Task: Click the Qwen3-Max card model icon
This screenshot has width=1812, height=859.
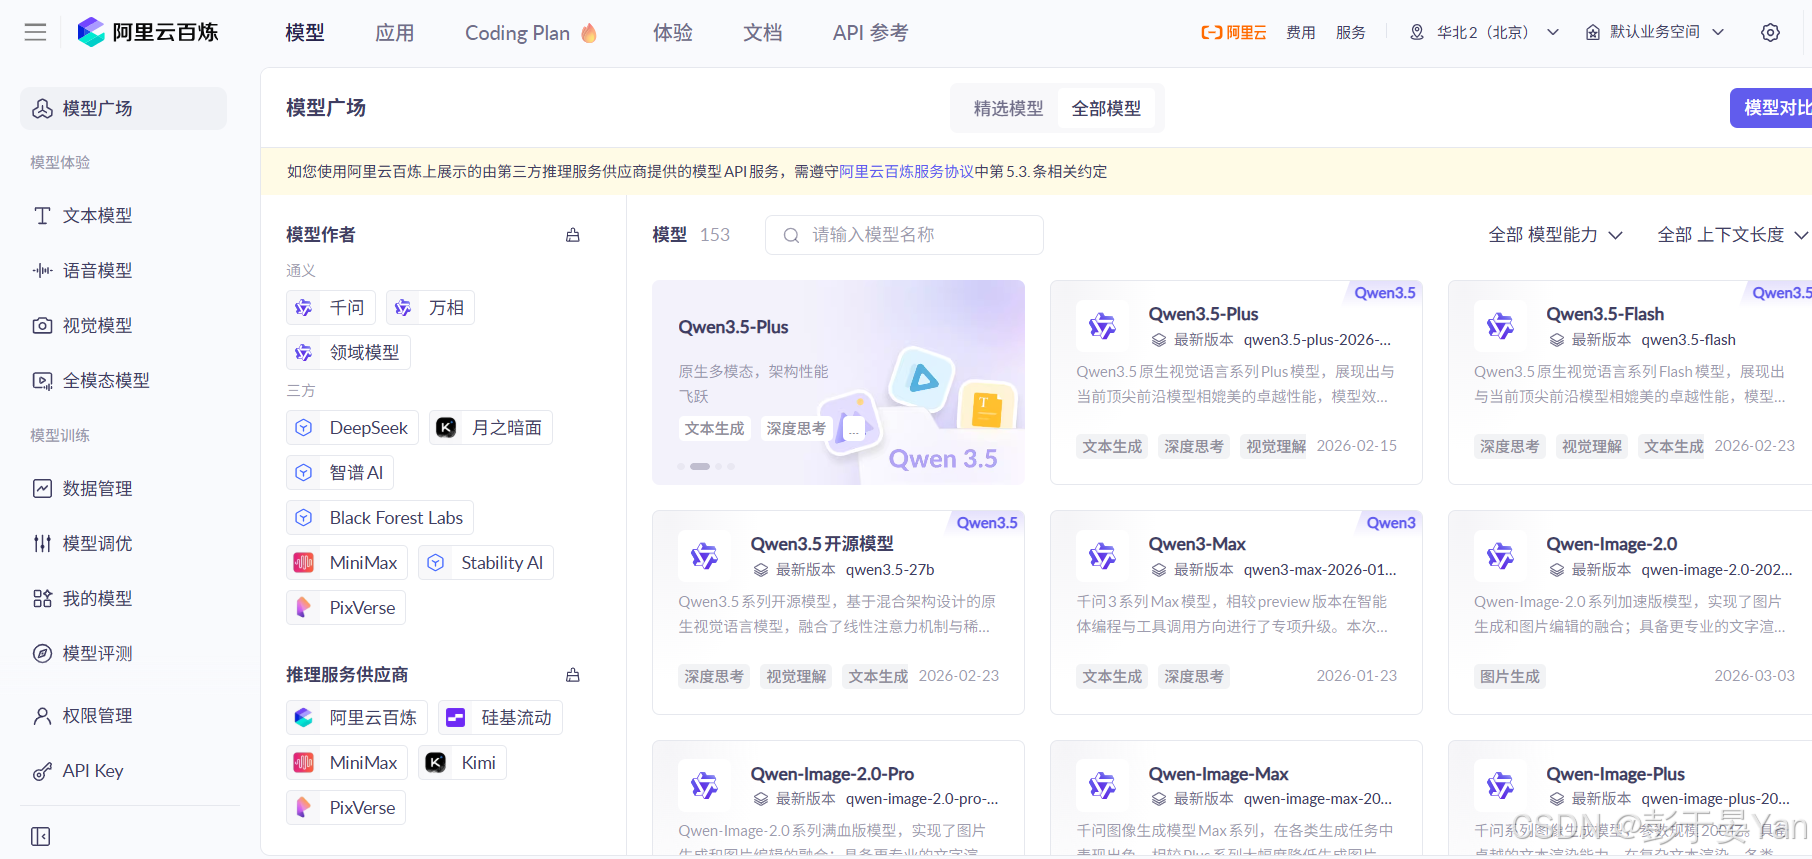Action: [1102, 556]
